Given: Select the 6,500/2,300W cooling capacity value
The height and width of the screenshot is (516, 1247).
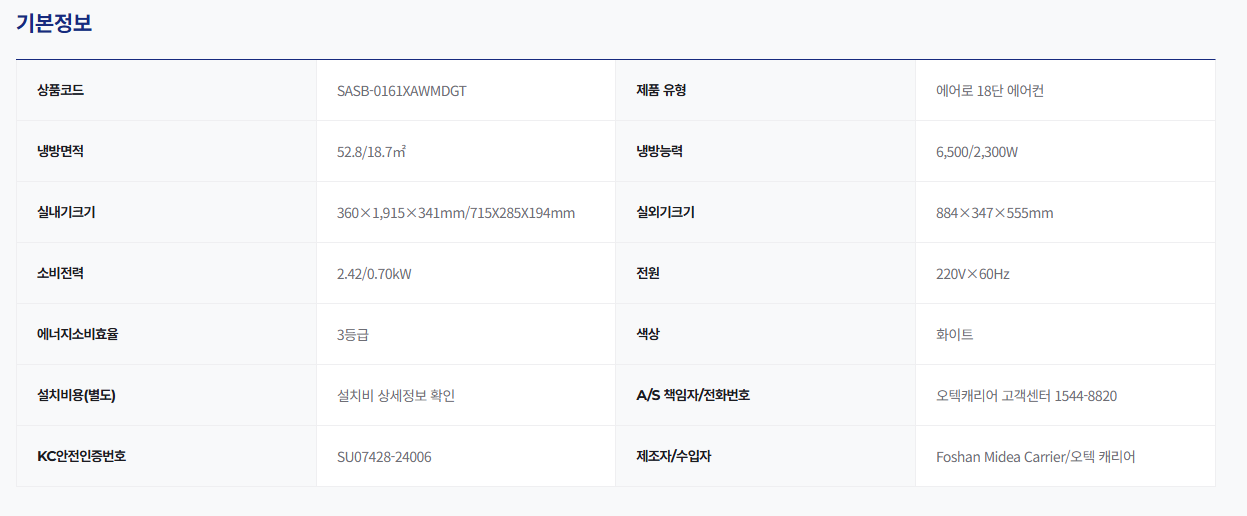Looking at the screenshot, I should pos(977,152).
